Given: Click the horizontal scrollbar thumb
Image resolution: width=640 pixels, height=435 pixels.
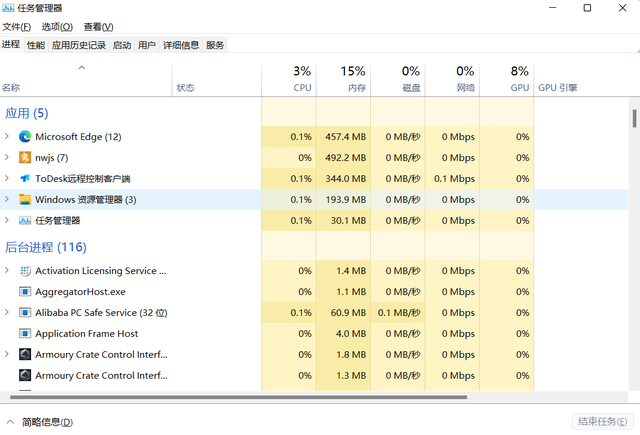Looking at the screenshot, I should 239,397.
